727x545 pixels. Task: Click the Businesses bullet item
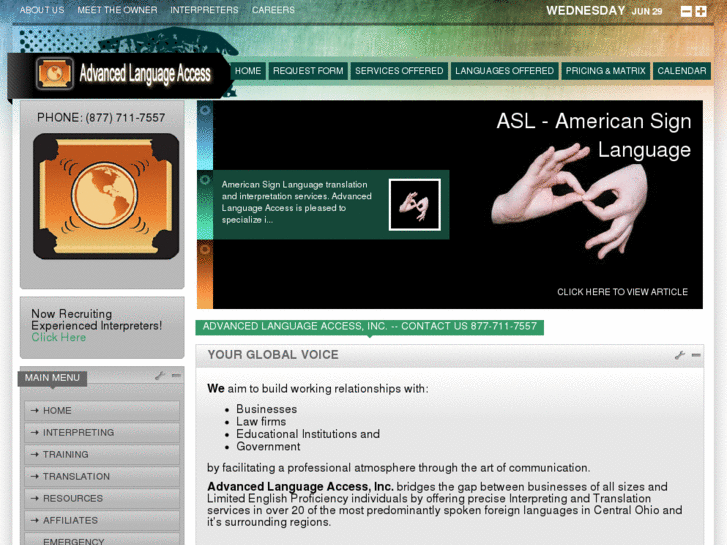[x=267, y=409]
